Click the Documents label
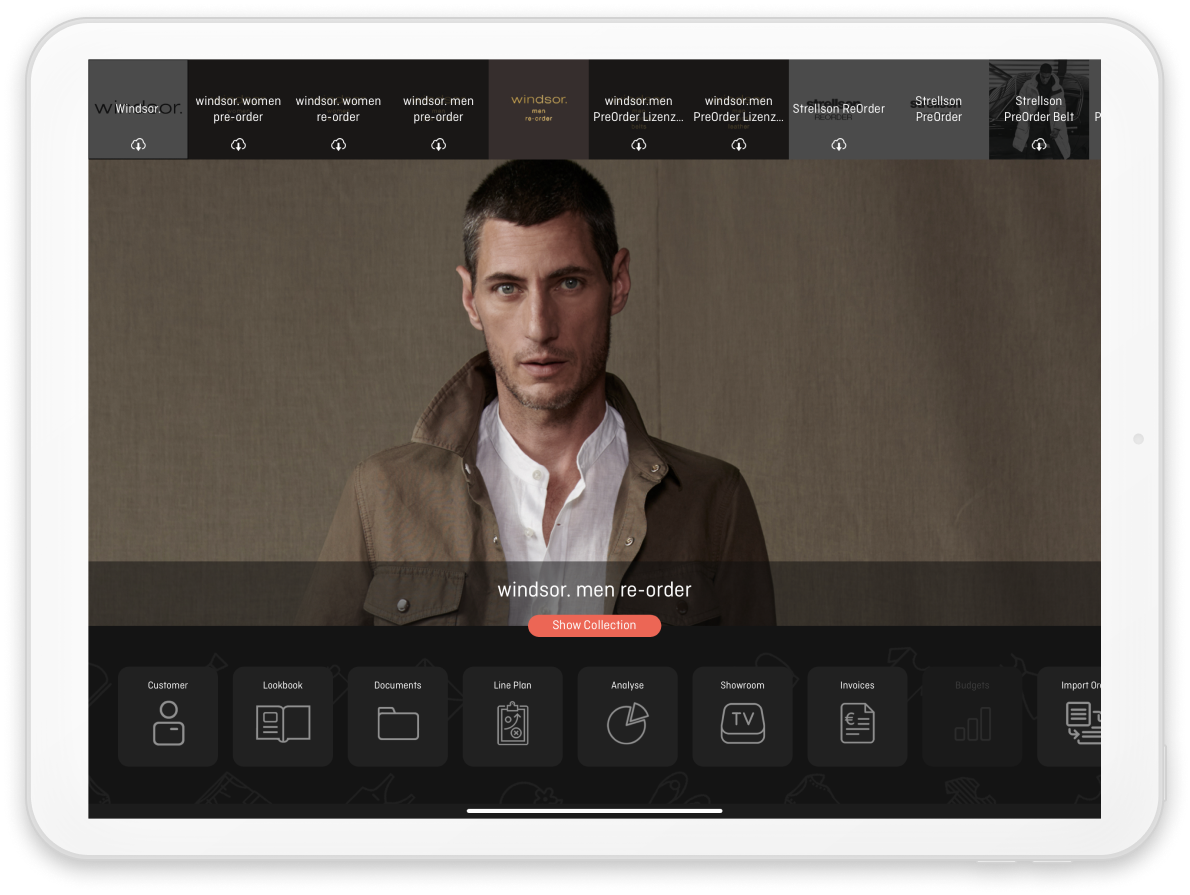The width and height of the screenshot is (1190, 895). point(398,685)
